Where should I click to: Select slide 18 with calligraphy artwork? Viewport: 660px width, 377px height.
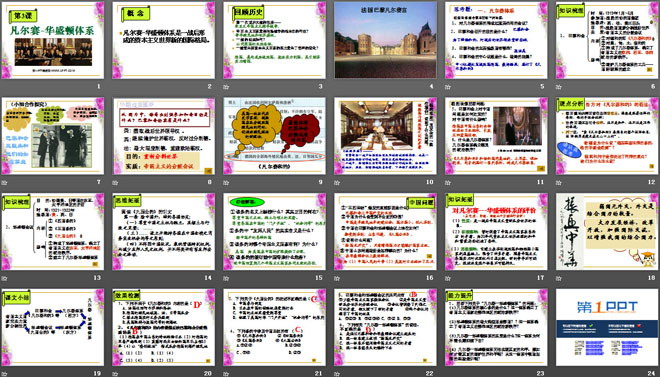coord(607,231)
